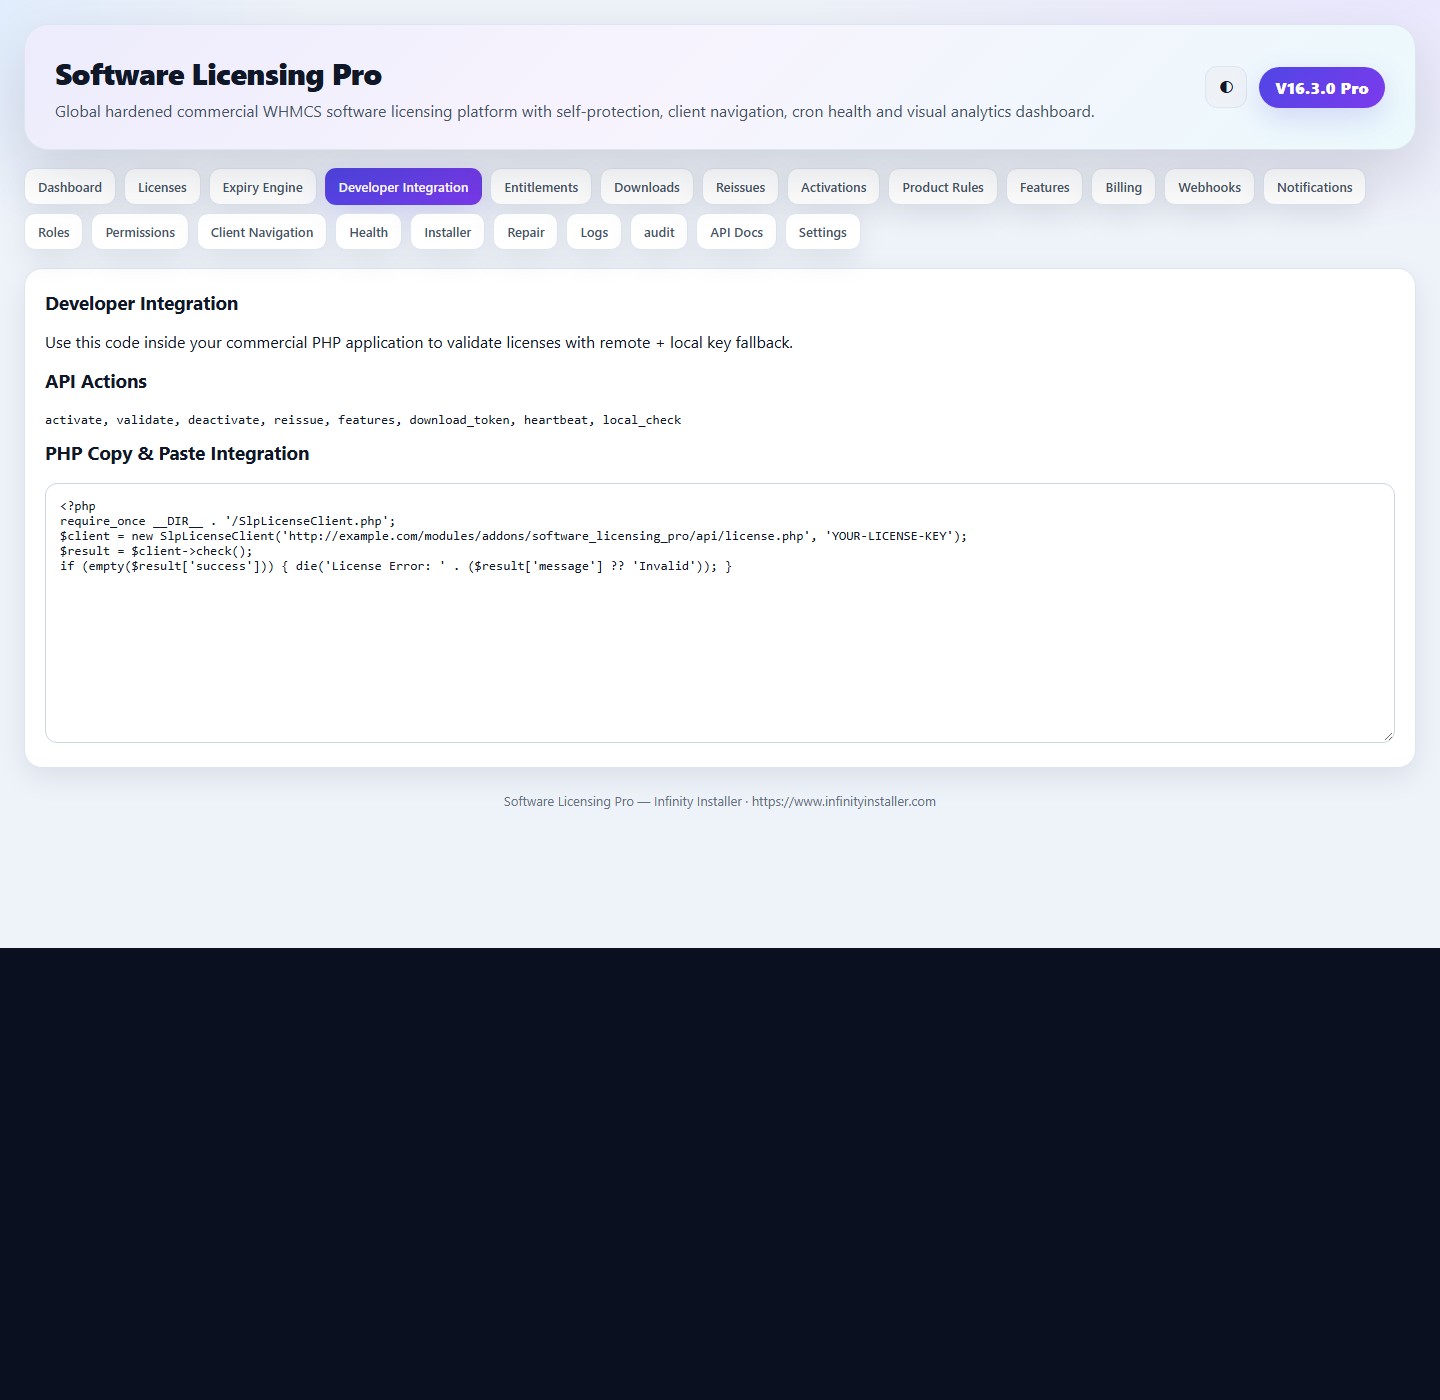1440x1400 pixels.
Task: Open the Downloads tab
Action: 647,187
